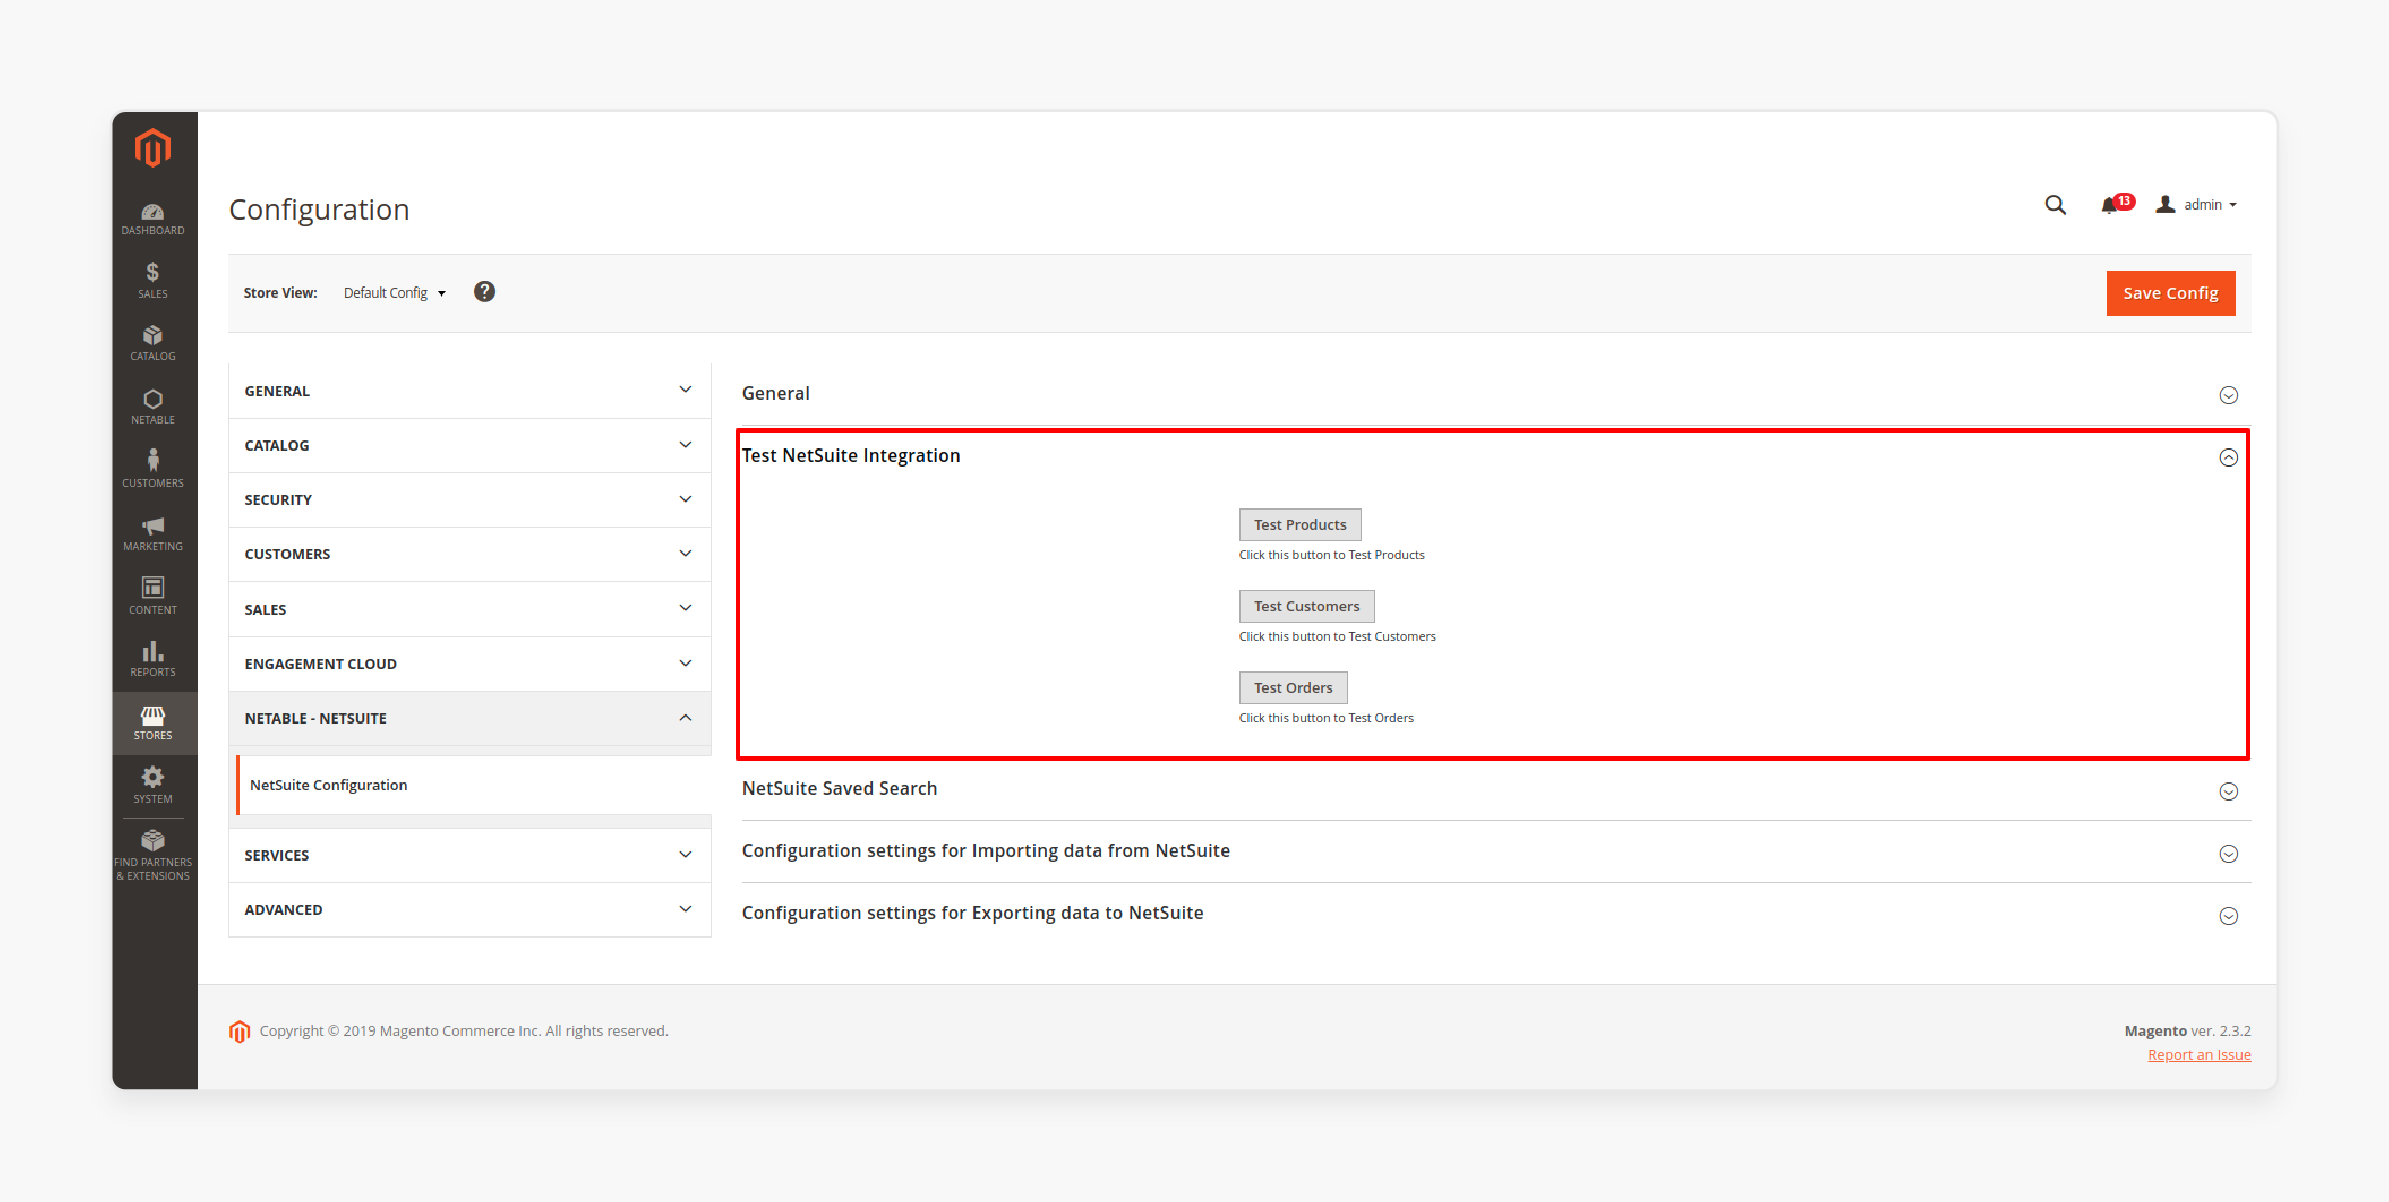The image size is (2389, 1202).
Task: Expand Importing data from NetSuite arrow
Action: [x=2228, y=853]
